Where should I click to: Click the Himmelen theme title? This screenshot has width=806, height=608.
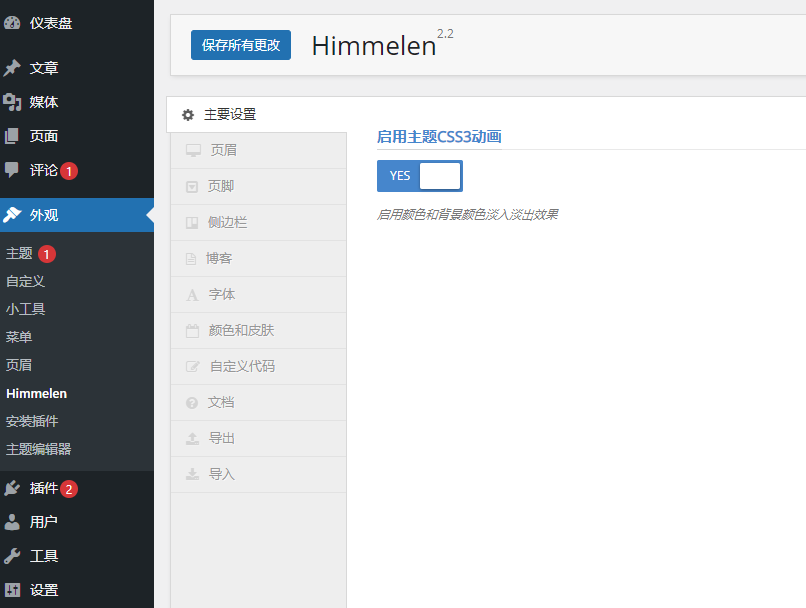374,46
